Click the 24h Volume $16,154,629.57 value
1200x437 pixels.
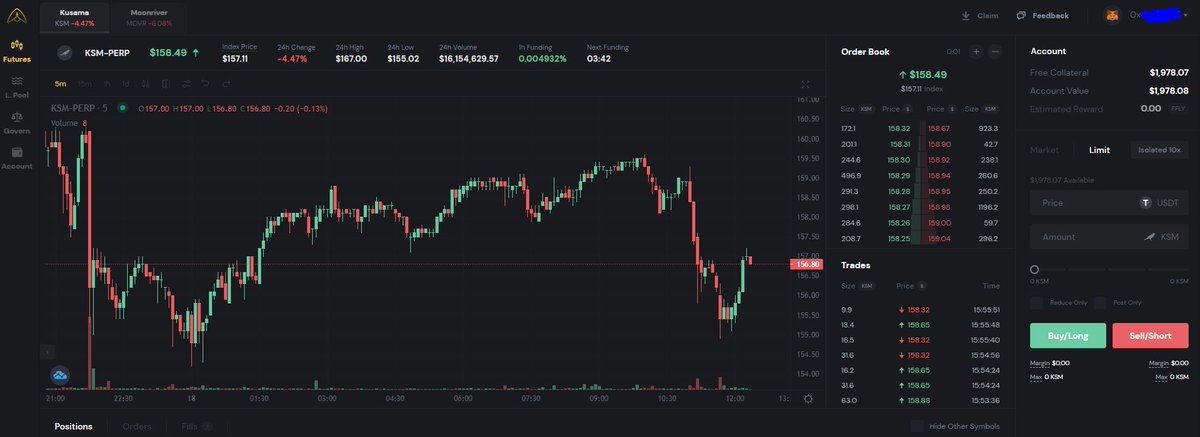coord(469,59)
